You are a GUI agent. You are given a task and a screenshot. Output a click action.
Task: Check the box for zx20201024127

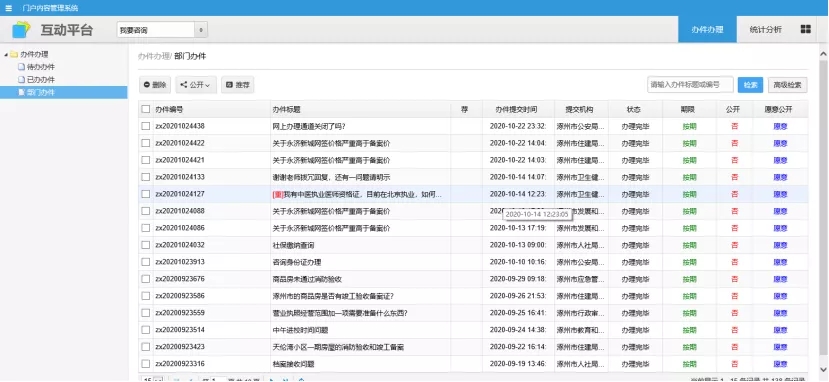146,194
